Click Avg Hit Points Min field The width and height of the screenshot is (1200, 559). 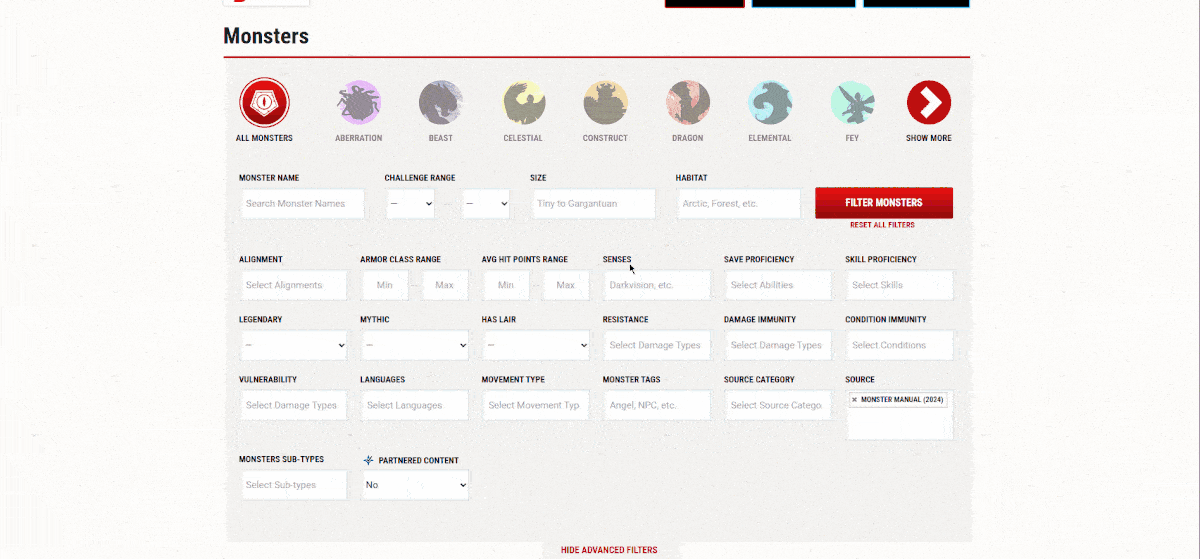click(x=506, y=285)
